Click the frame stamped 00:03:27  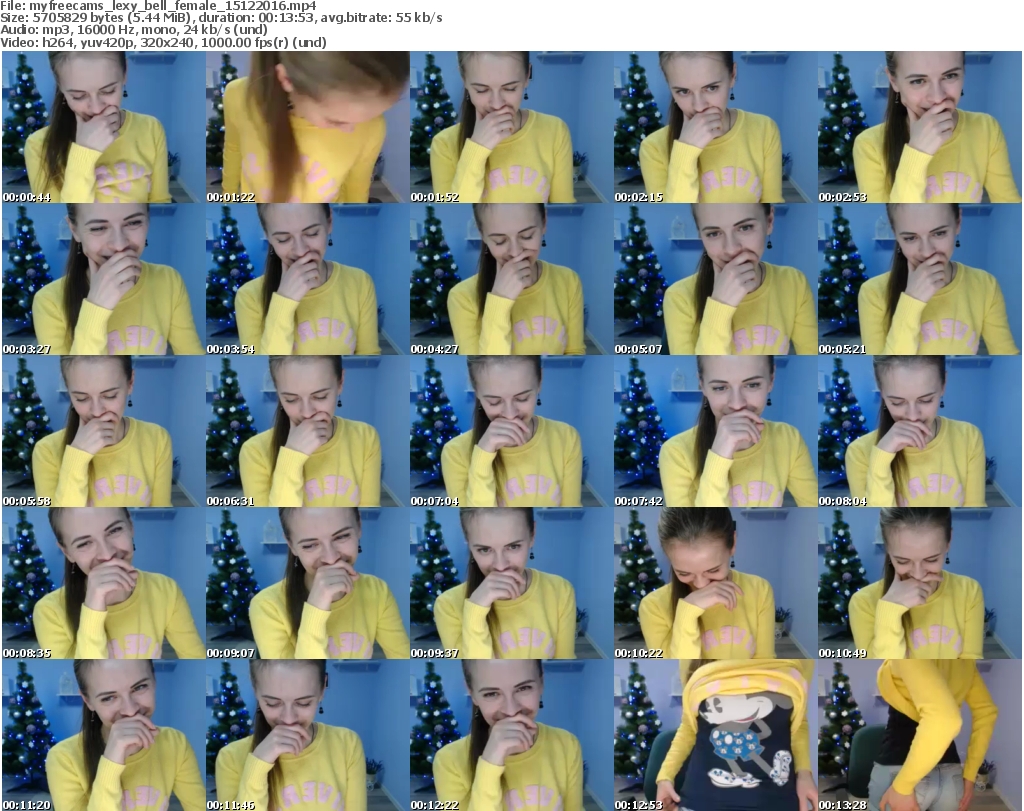(x=104, y=279)
